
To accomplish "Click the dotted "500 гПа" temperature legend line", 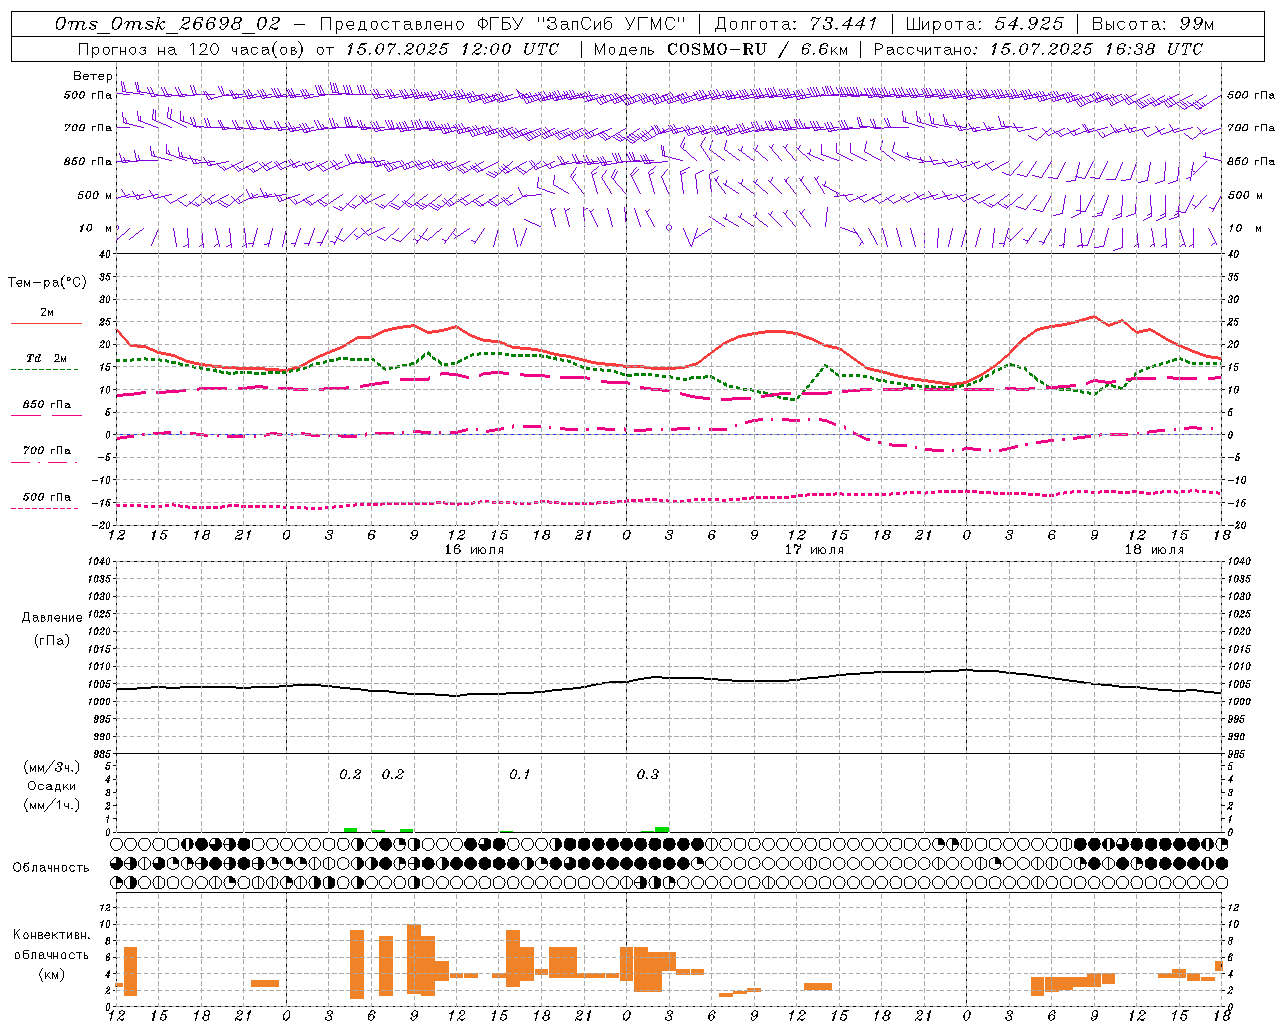I will coord(44,509).
